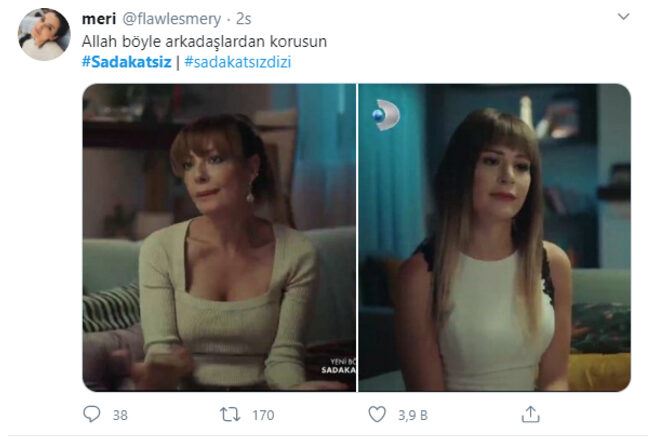Open the #sadakatsızdizi hashtag

click(x=238, y=62)
